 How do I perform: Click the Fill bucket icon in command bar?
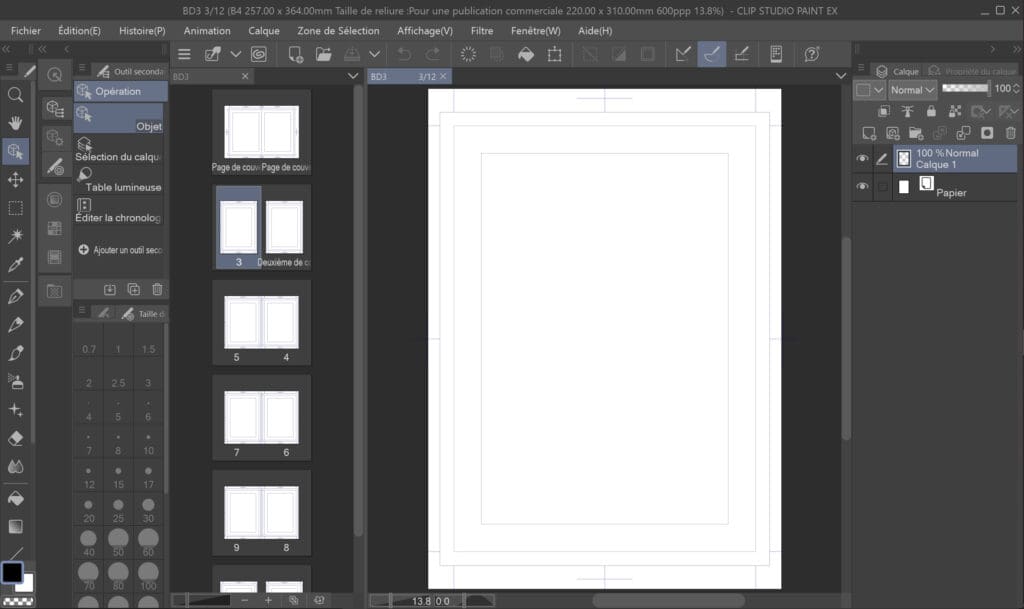526,54
